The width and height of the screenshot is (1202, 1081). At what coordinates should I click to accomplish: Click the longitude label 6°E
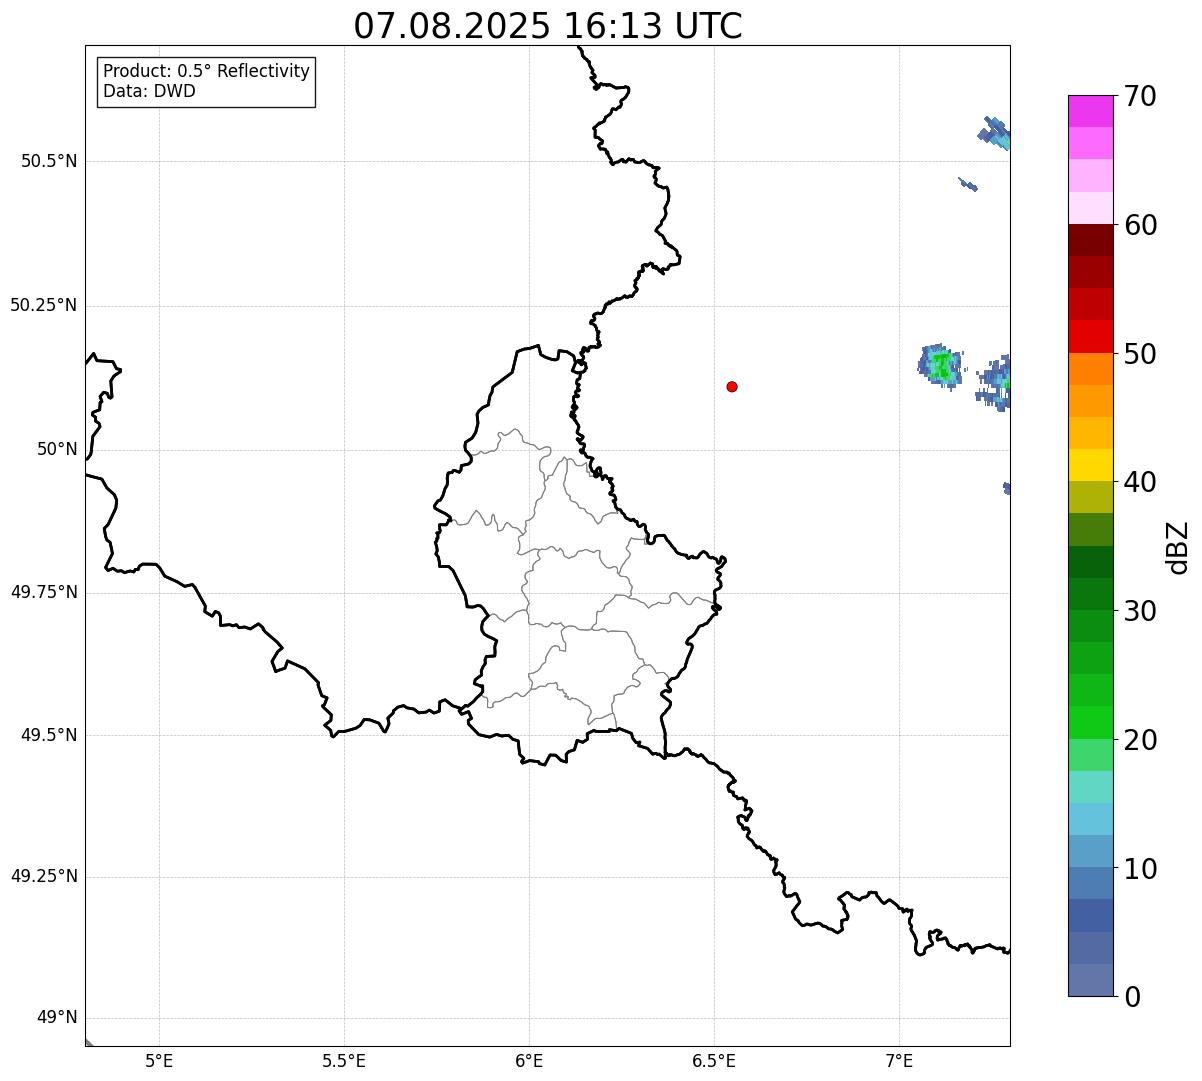coord(529,1061)
